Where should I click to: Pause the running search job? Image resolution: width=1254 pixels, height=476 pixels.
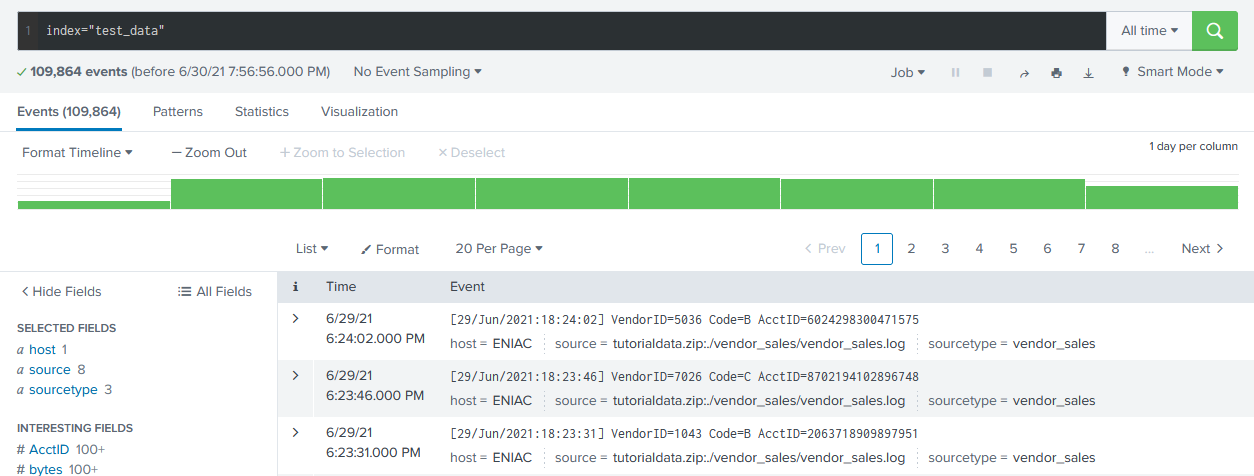coord(955,73)
